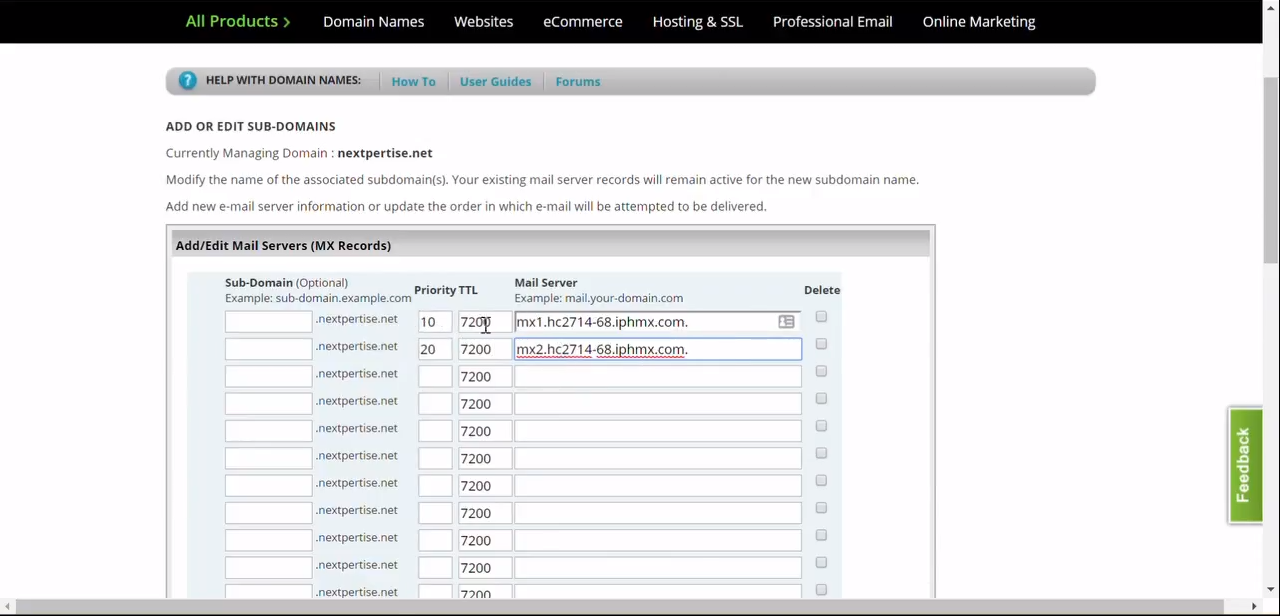The width and height of the screenshot is (1280, 616).
Task: Check Delete box in seventh MX row
Action: coord(821,481)
